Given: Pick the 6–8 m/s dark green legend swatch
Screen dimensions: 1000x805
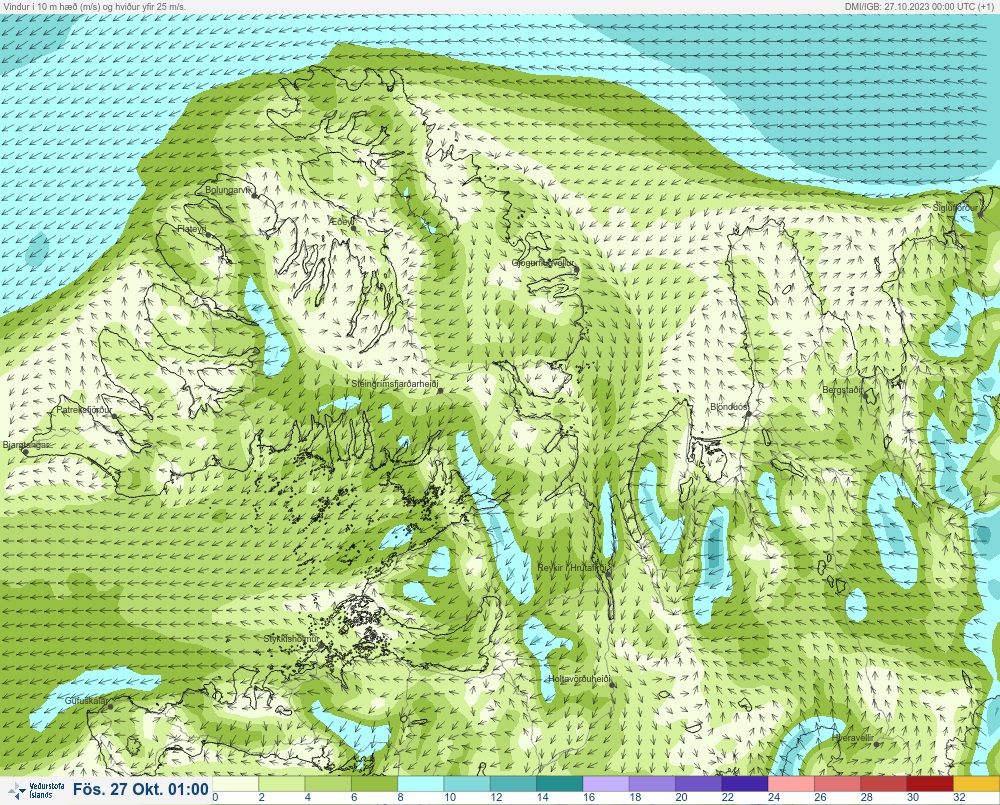Looking at the screenshot, I should [x=374, y=783].
